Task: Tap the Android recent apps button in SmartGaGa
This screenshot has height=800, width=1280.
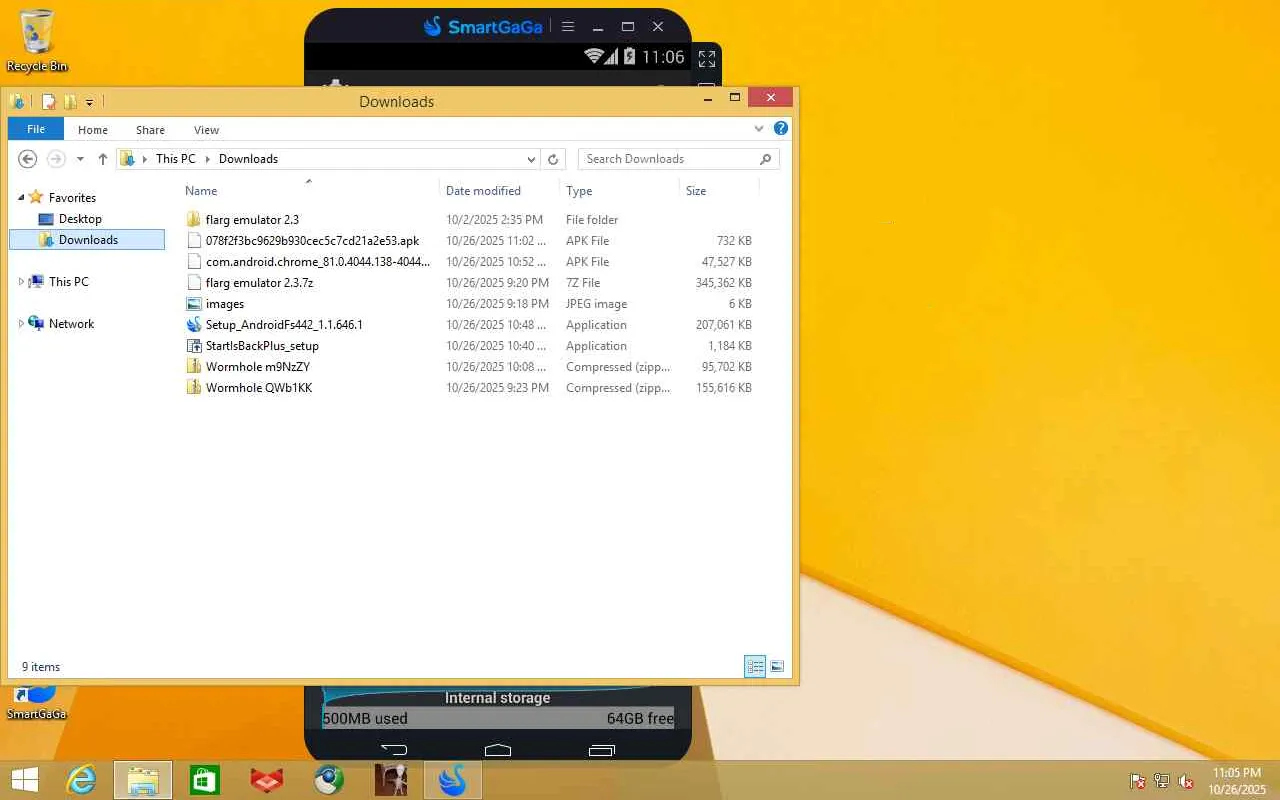Action: (x=602, y=749)
